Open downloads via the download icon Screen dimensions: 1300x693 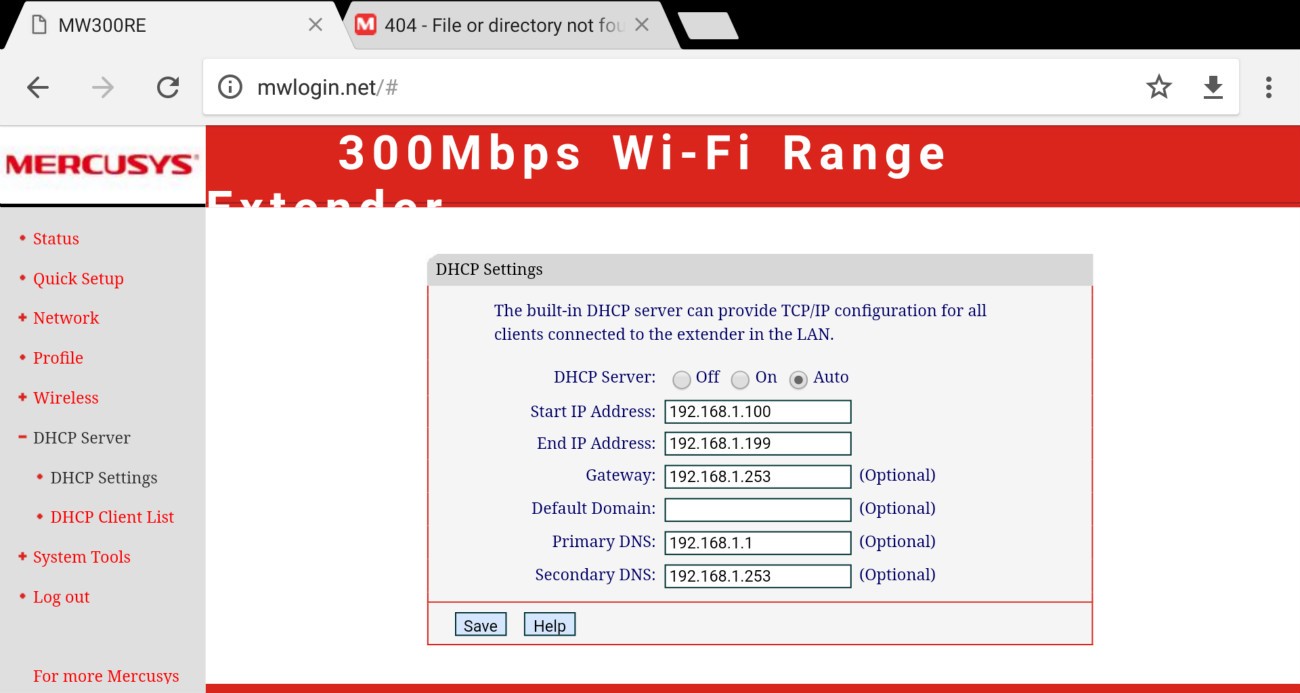tap(1212, 88)
